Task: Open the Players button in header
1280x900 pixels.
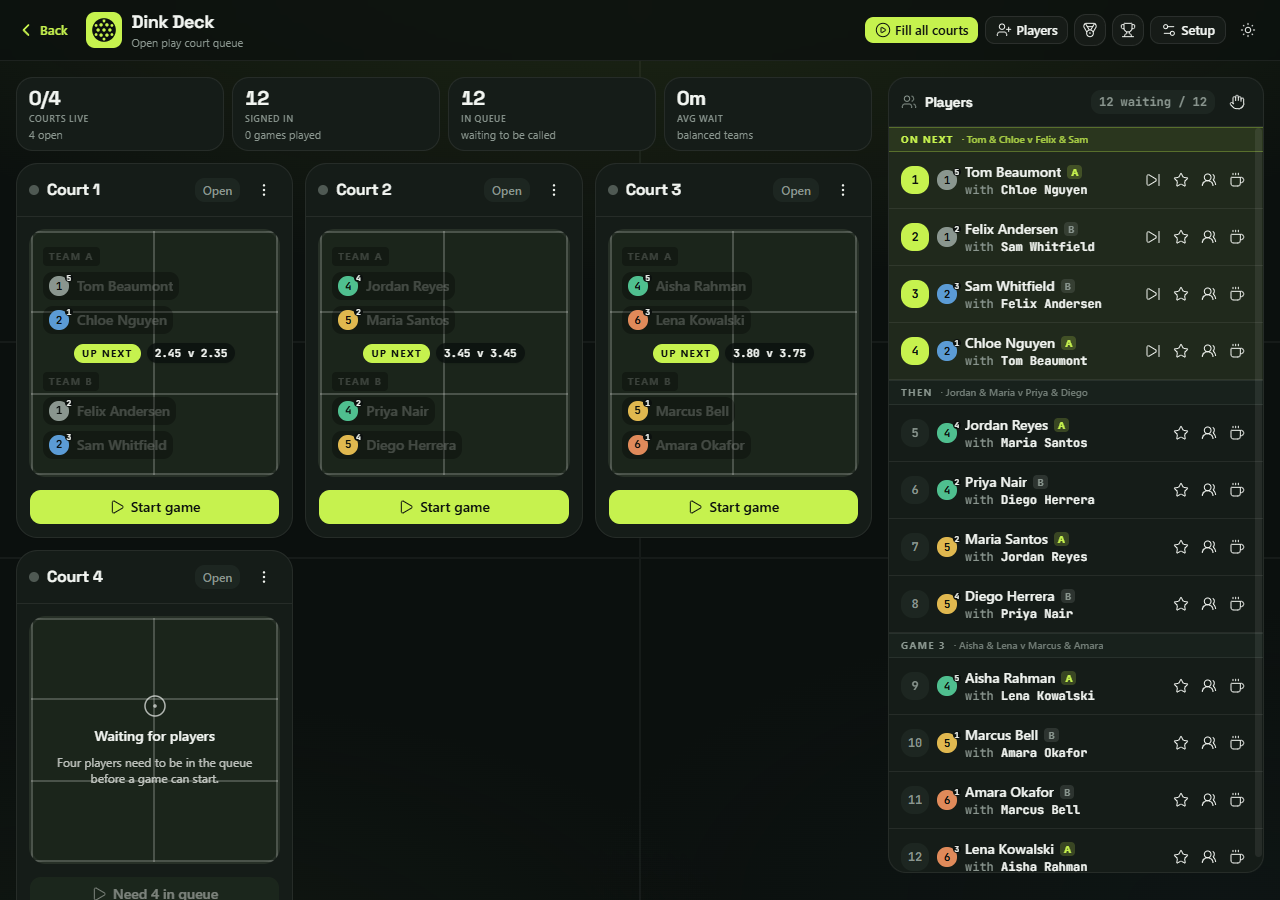Action: [x=1027, y=30]
